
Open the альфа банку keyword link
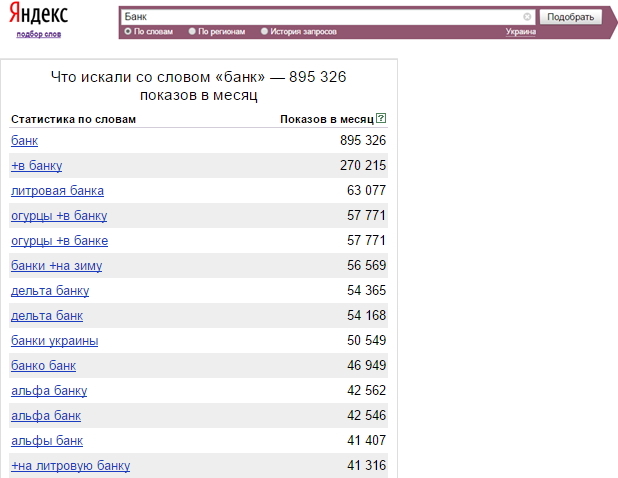(x=49, y=391)
